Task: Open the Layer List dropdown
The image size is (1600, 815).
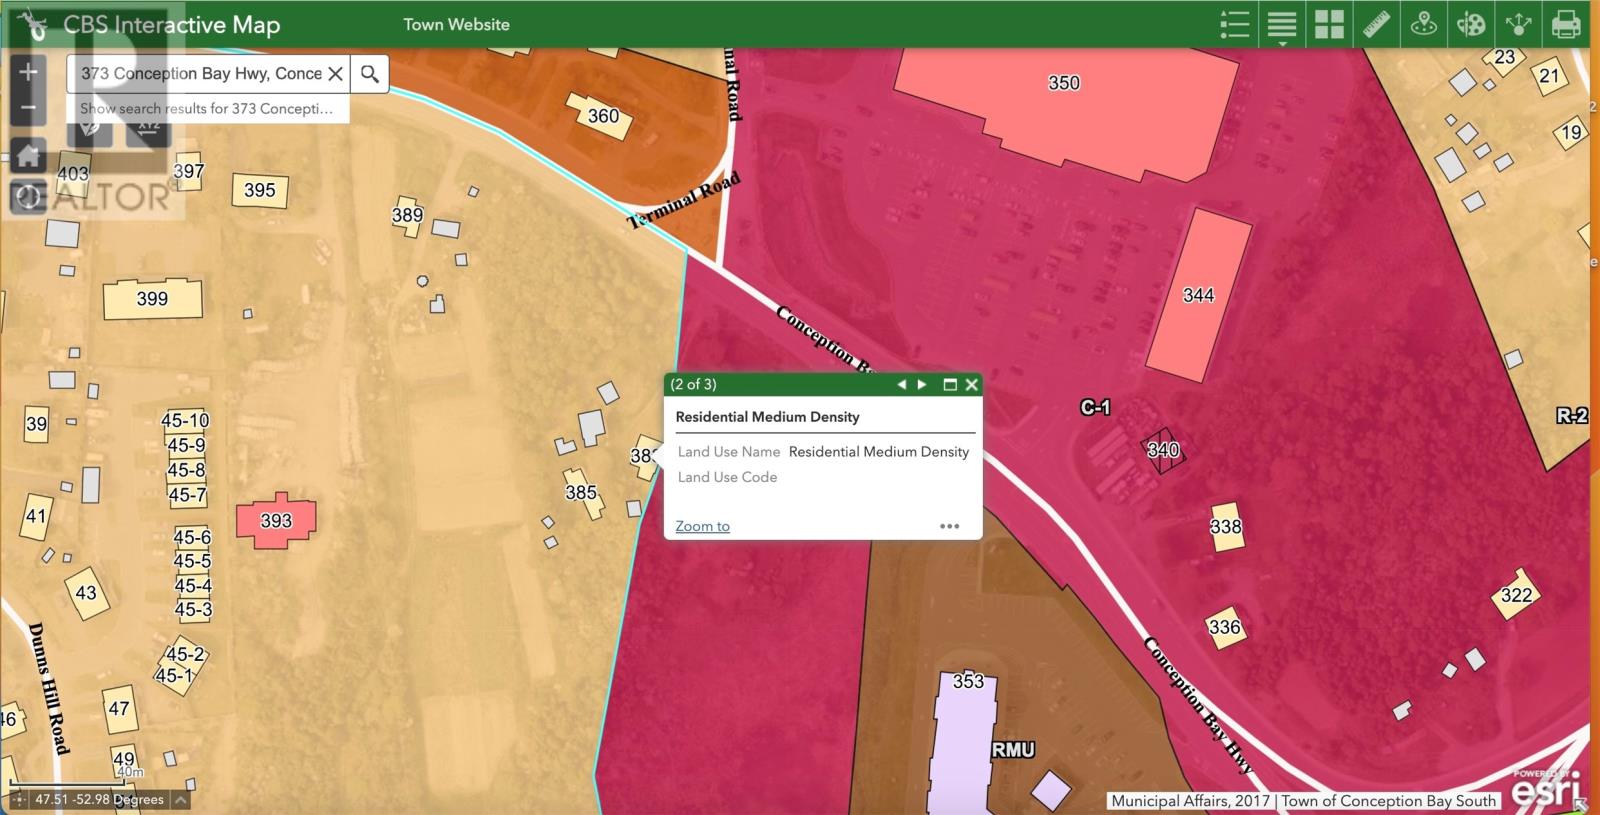Action: [1282, 24]
